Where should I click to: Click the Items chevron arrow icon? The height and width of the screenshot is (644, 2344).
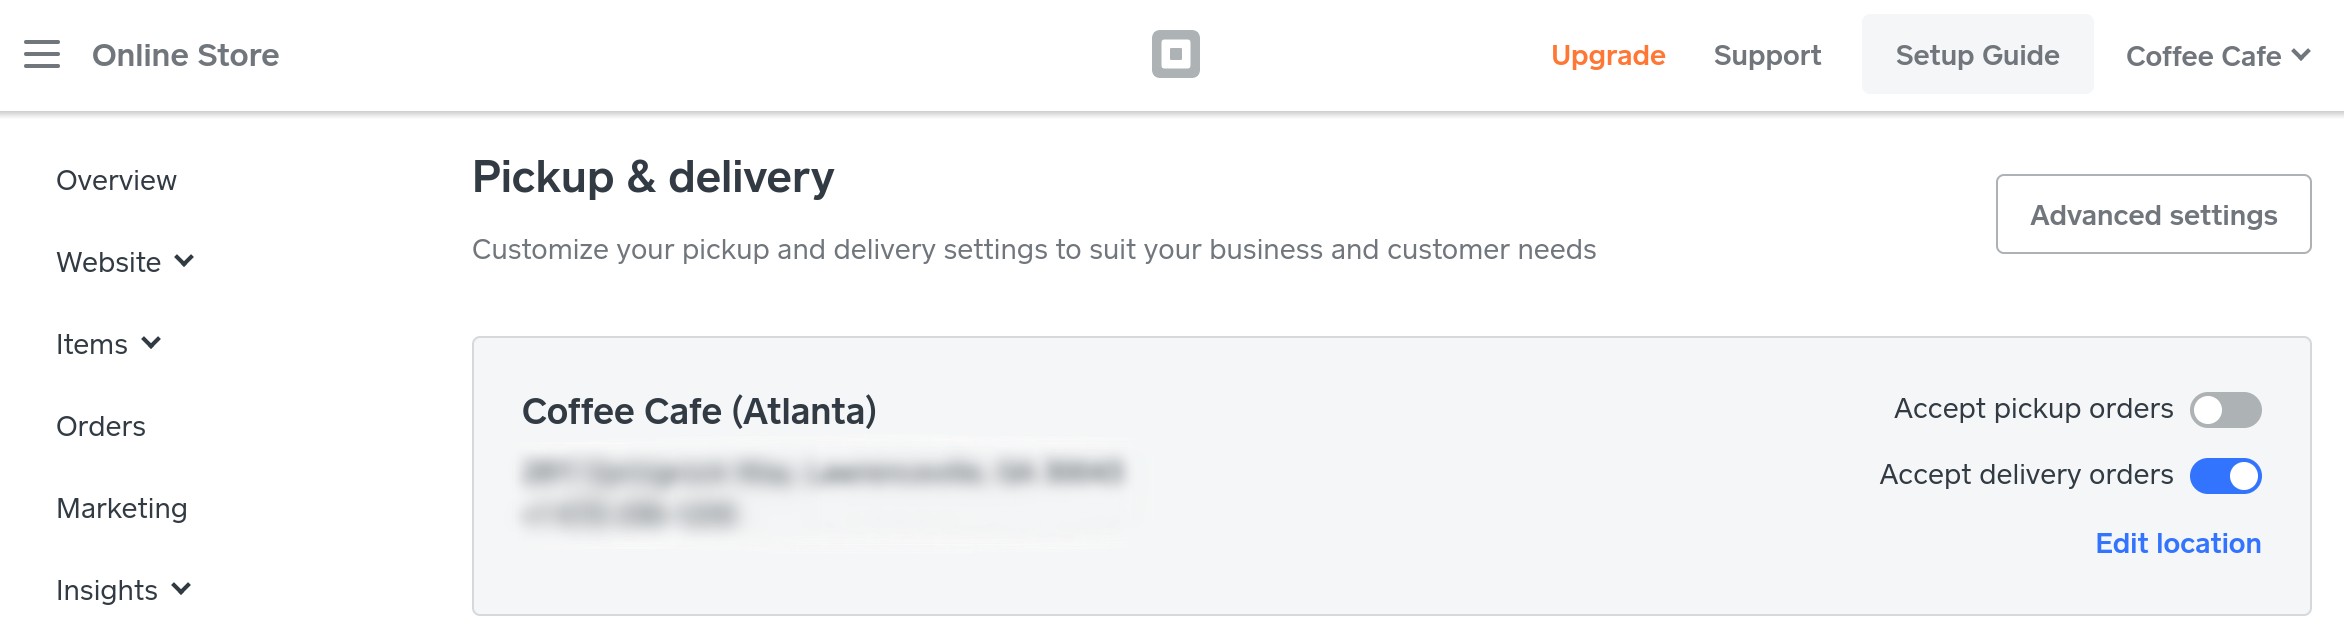click(151, 343)
